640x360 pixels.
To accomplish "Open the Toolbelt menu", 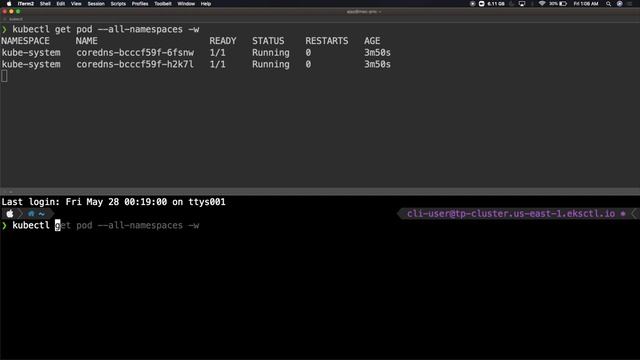I will (162, 4).
